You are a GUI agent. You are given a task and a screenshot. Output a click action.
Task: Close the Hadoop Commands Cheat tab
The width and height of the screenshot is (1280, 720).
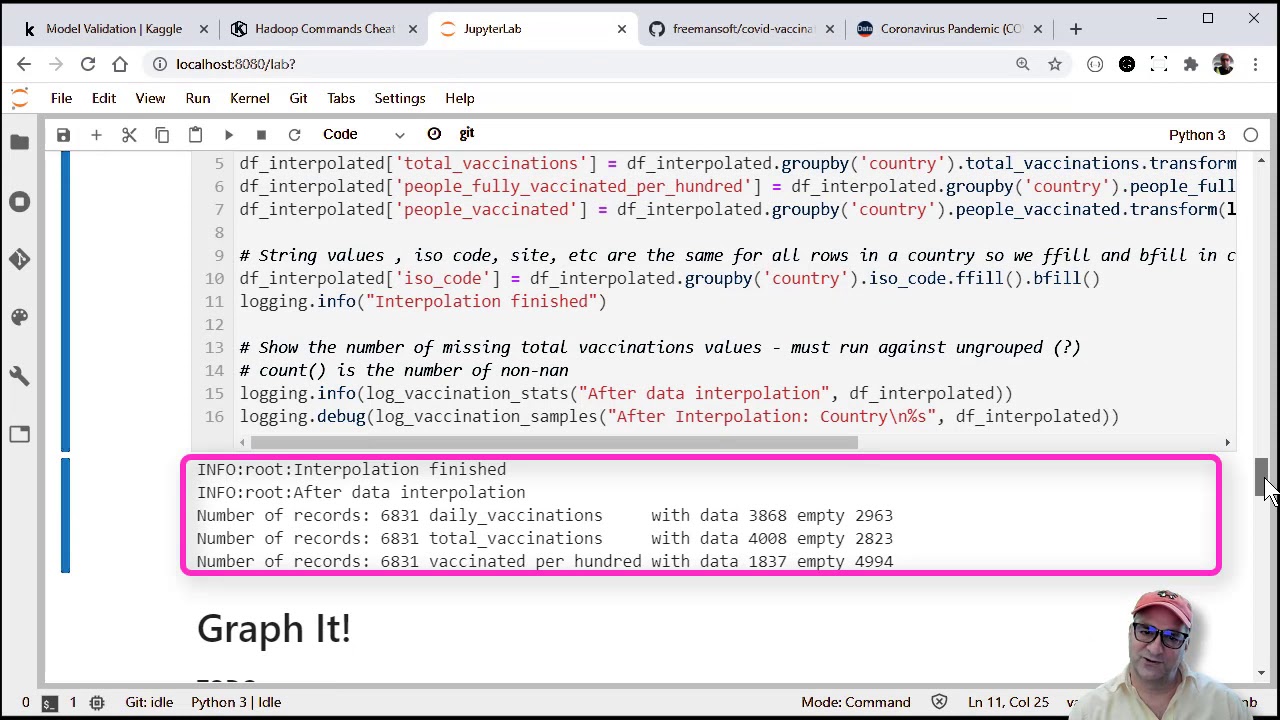click(x=412, y=29)
